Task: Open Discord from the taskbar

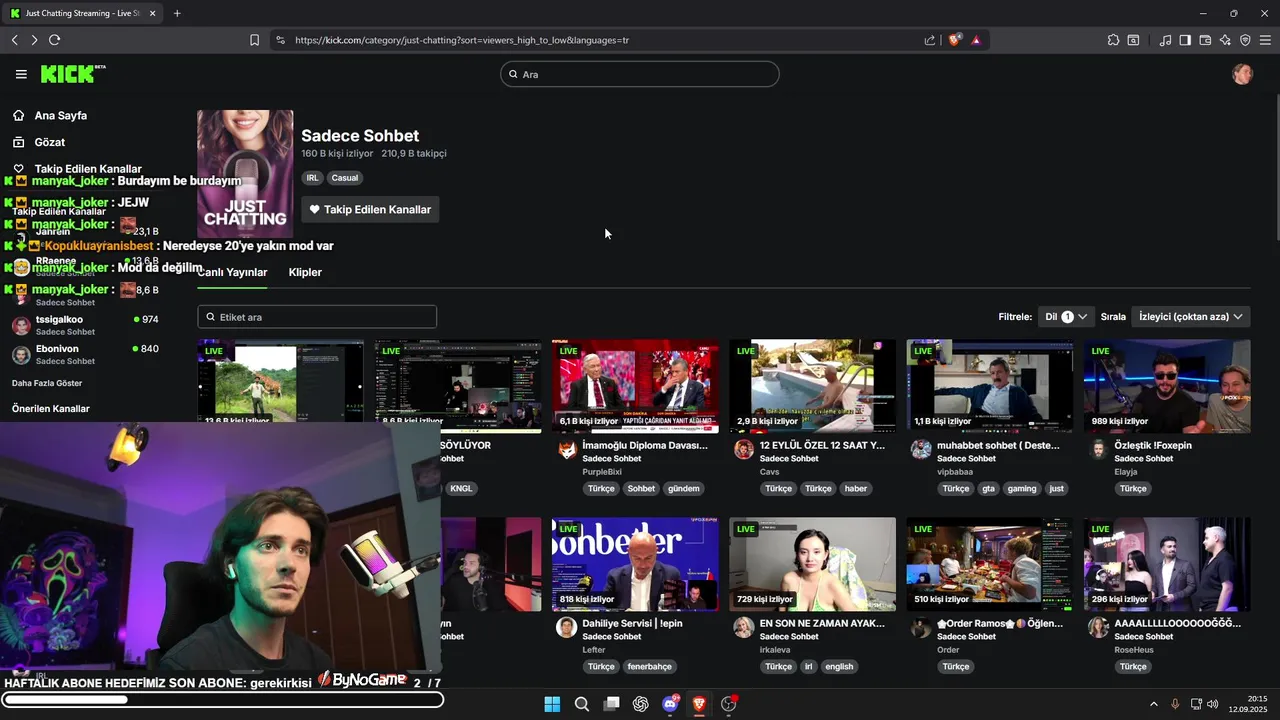Action: [670, 704]
